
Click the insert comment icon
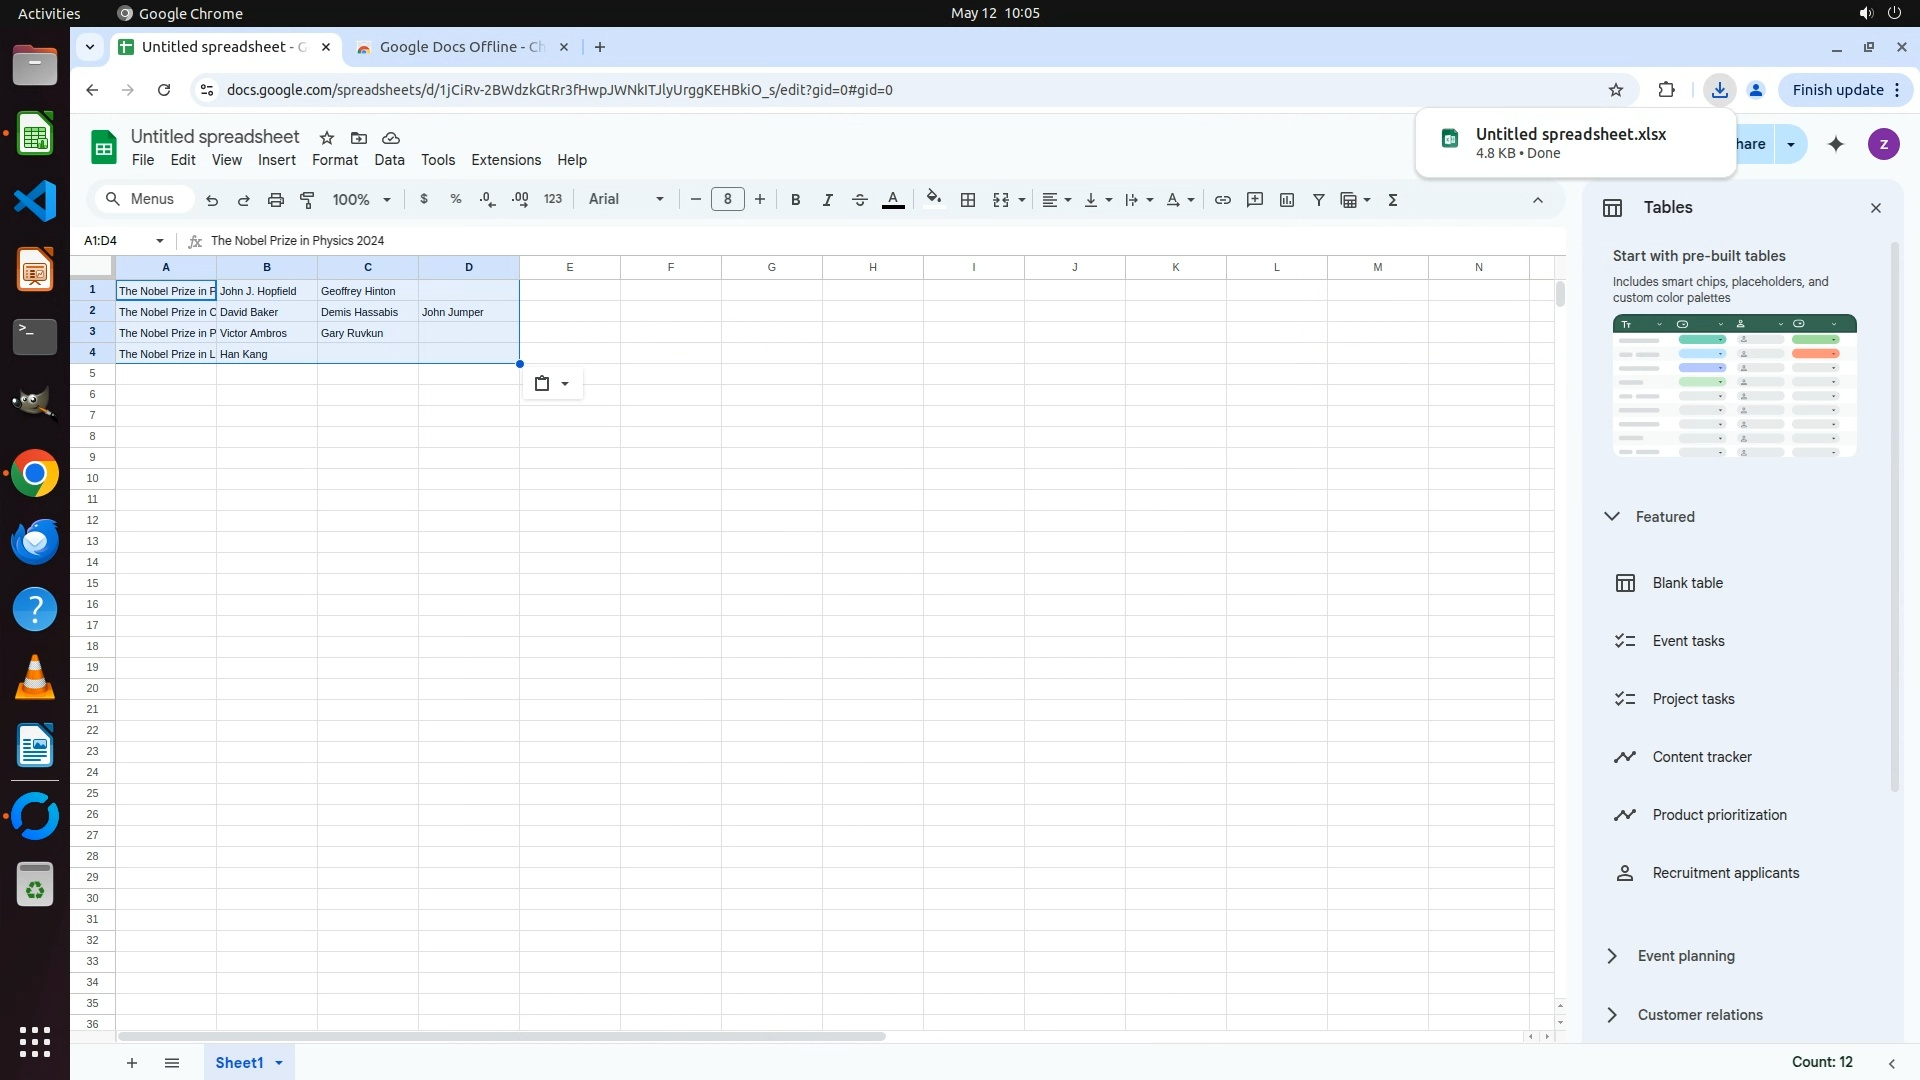click(1254, 200)
